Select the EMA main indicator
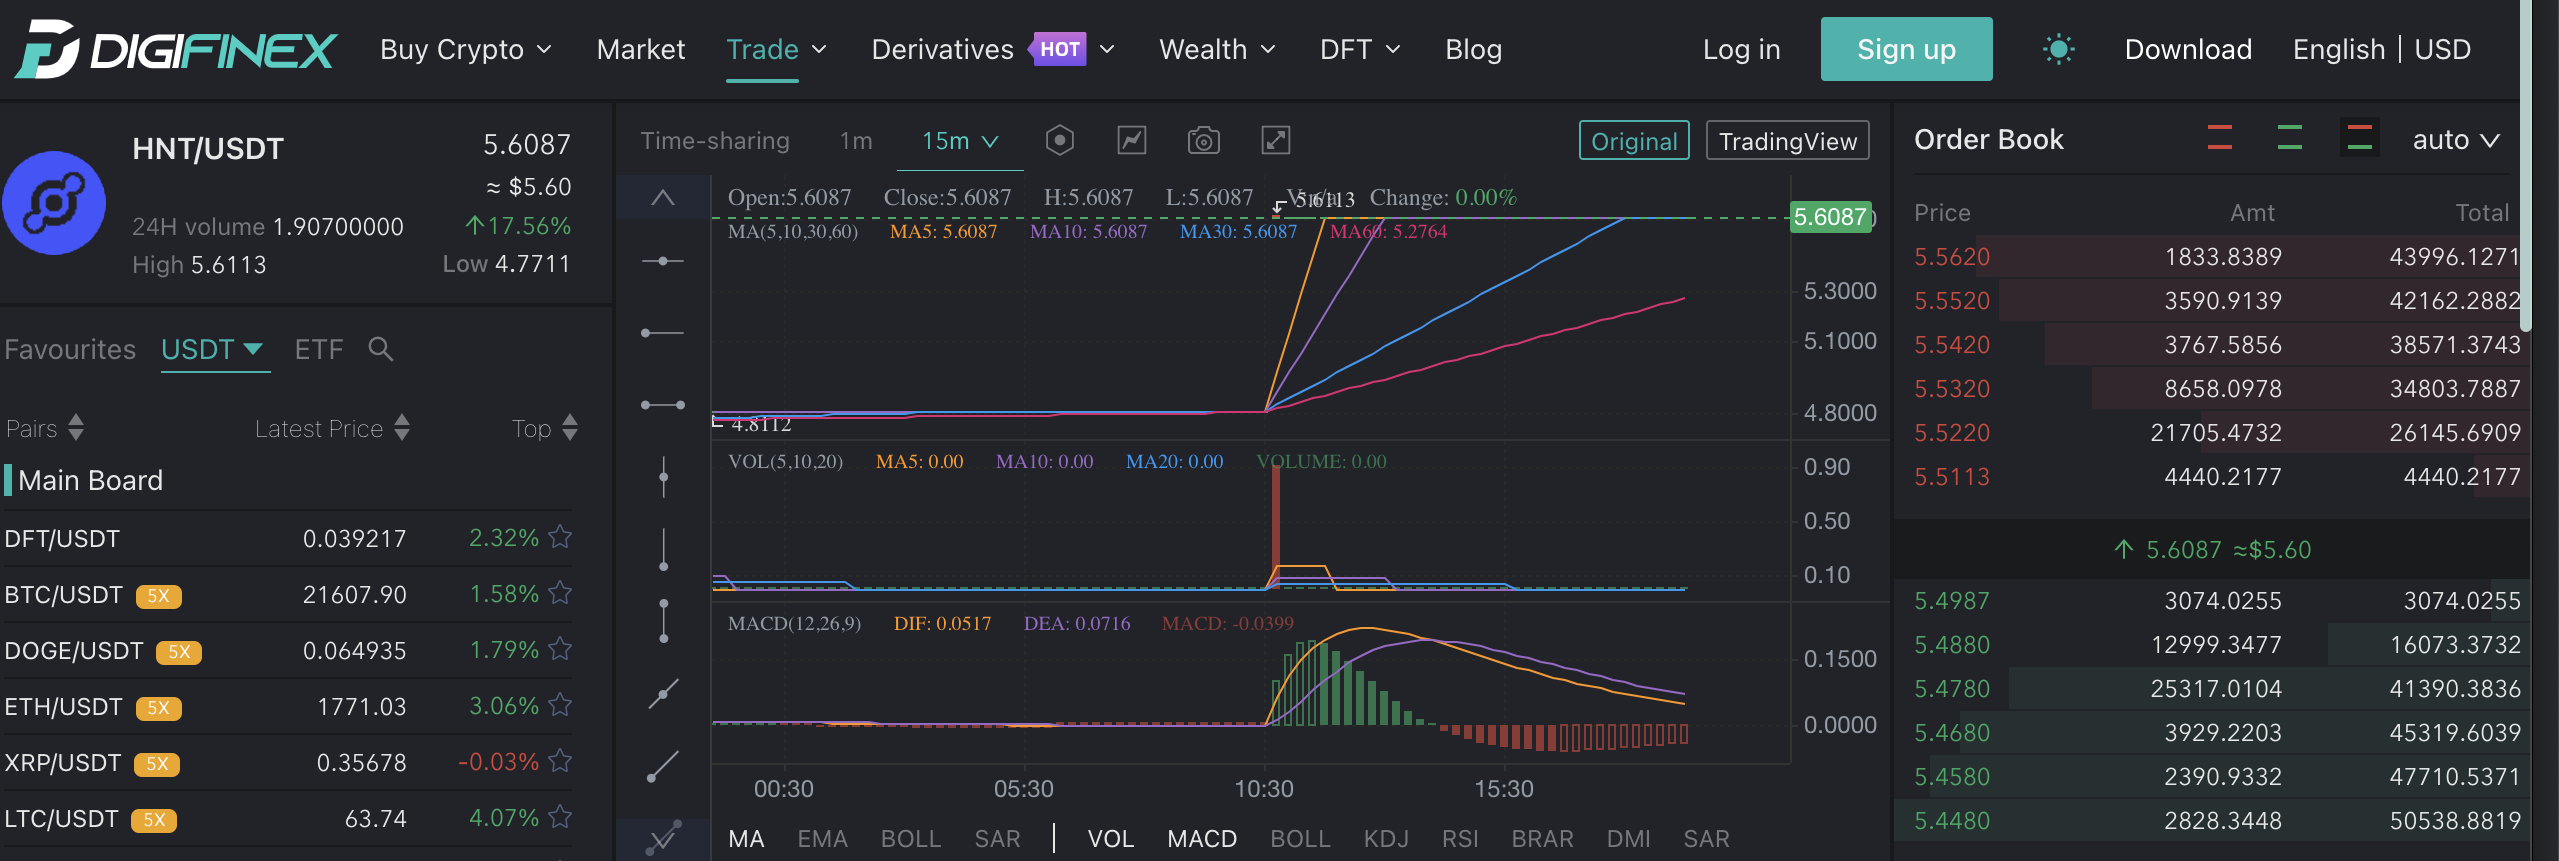The height and width of the screenshot is (861, 2559). (822, 838)
